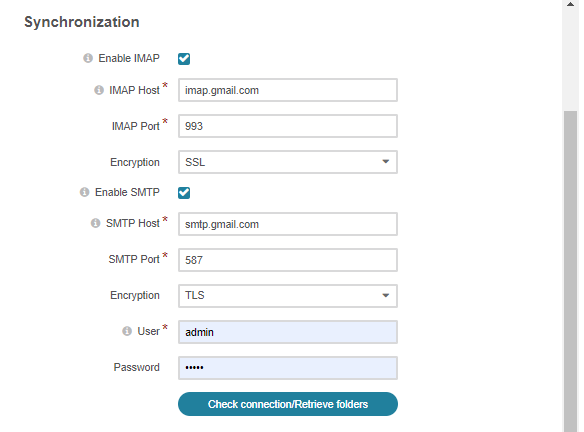Screen dimensions: 584x432
Task: Click info icon next to SMTP Host
Action: tap(95, 223)
